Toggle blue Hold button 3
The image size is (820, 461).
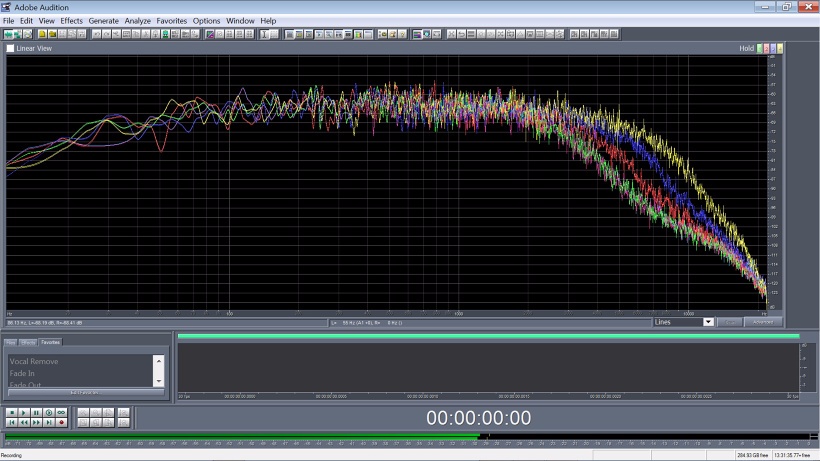[773, 48]
